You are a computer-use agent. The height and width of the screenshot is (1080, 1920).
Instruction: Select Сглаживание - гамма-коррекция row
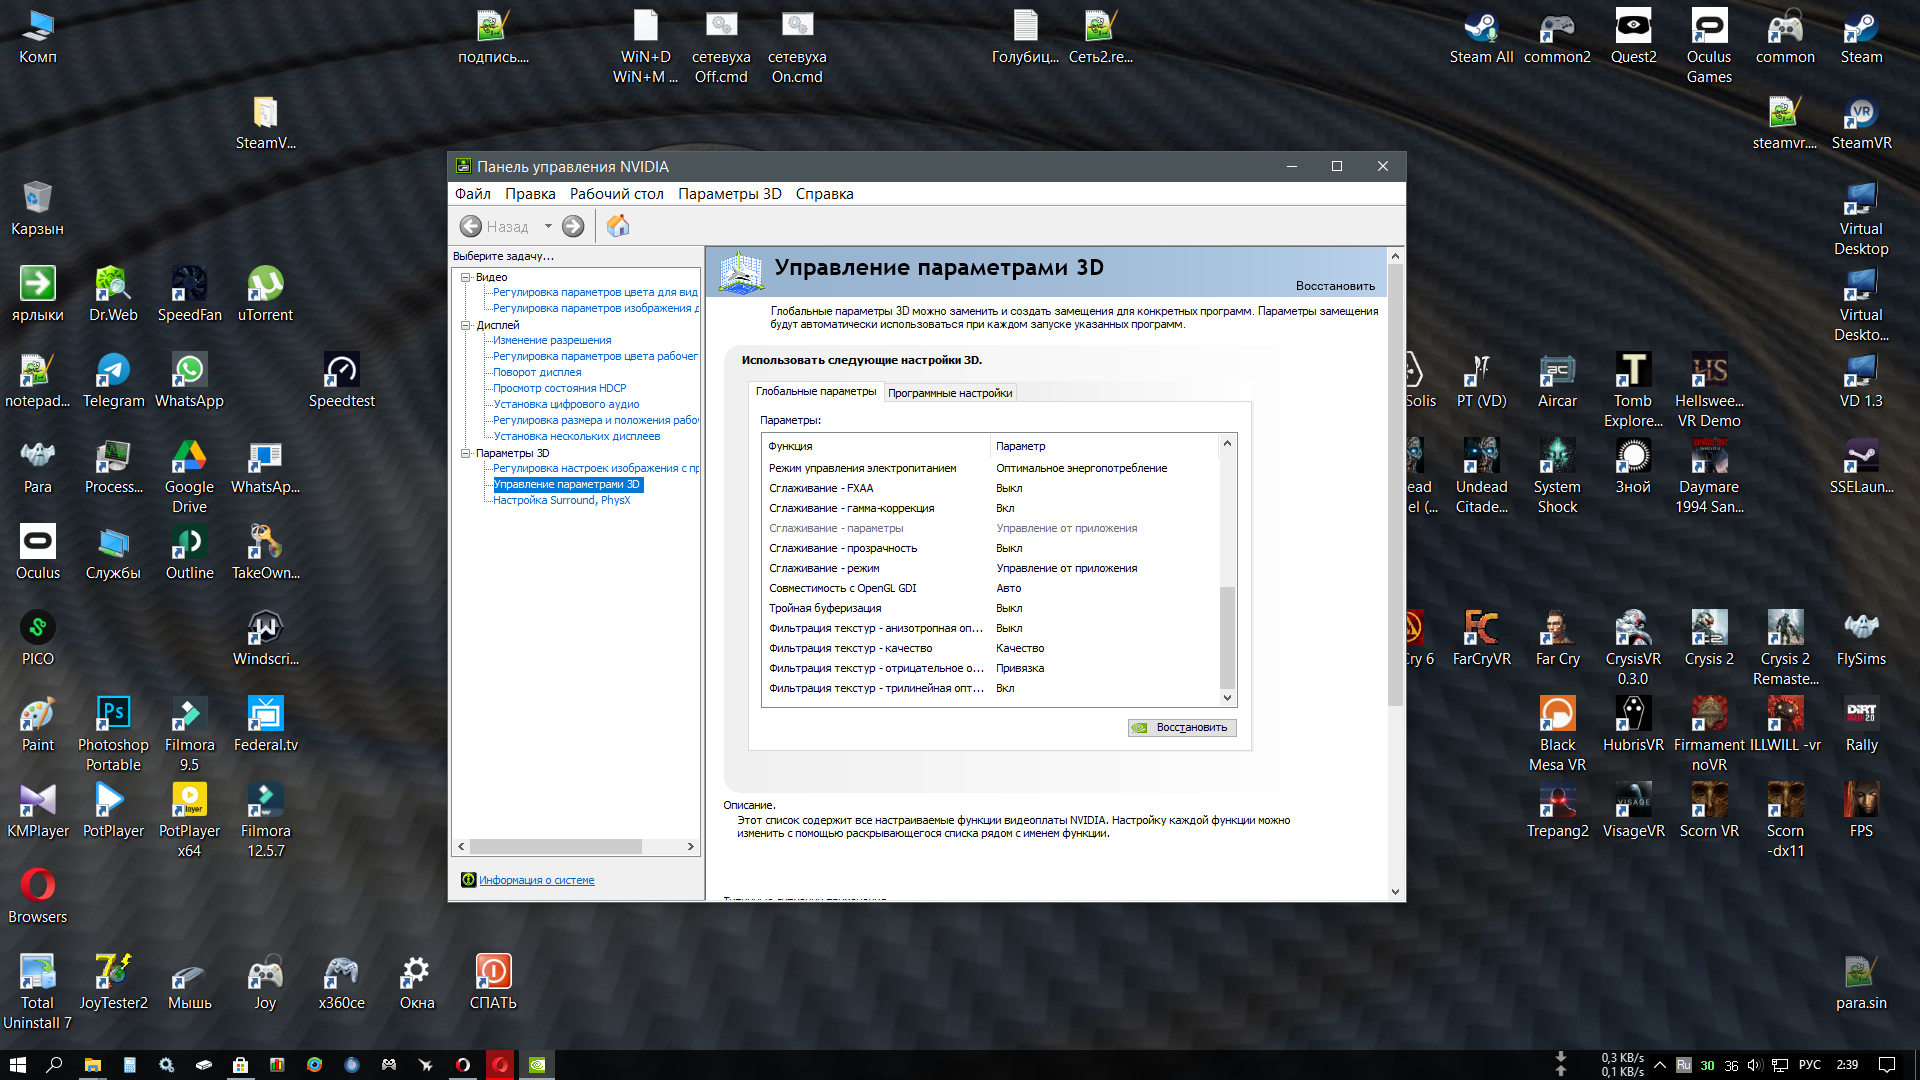point(990,508)
